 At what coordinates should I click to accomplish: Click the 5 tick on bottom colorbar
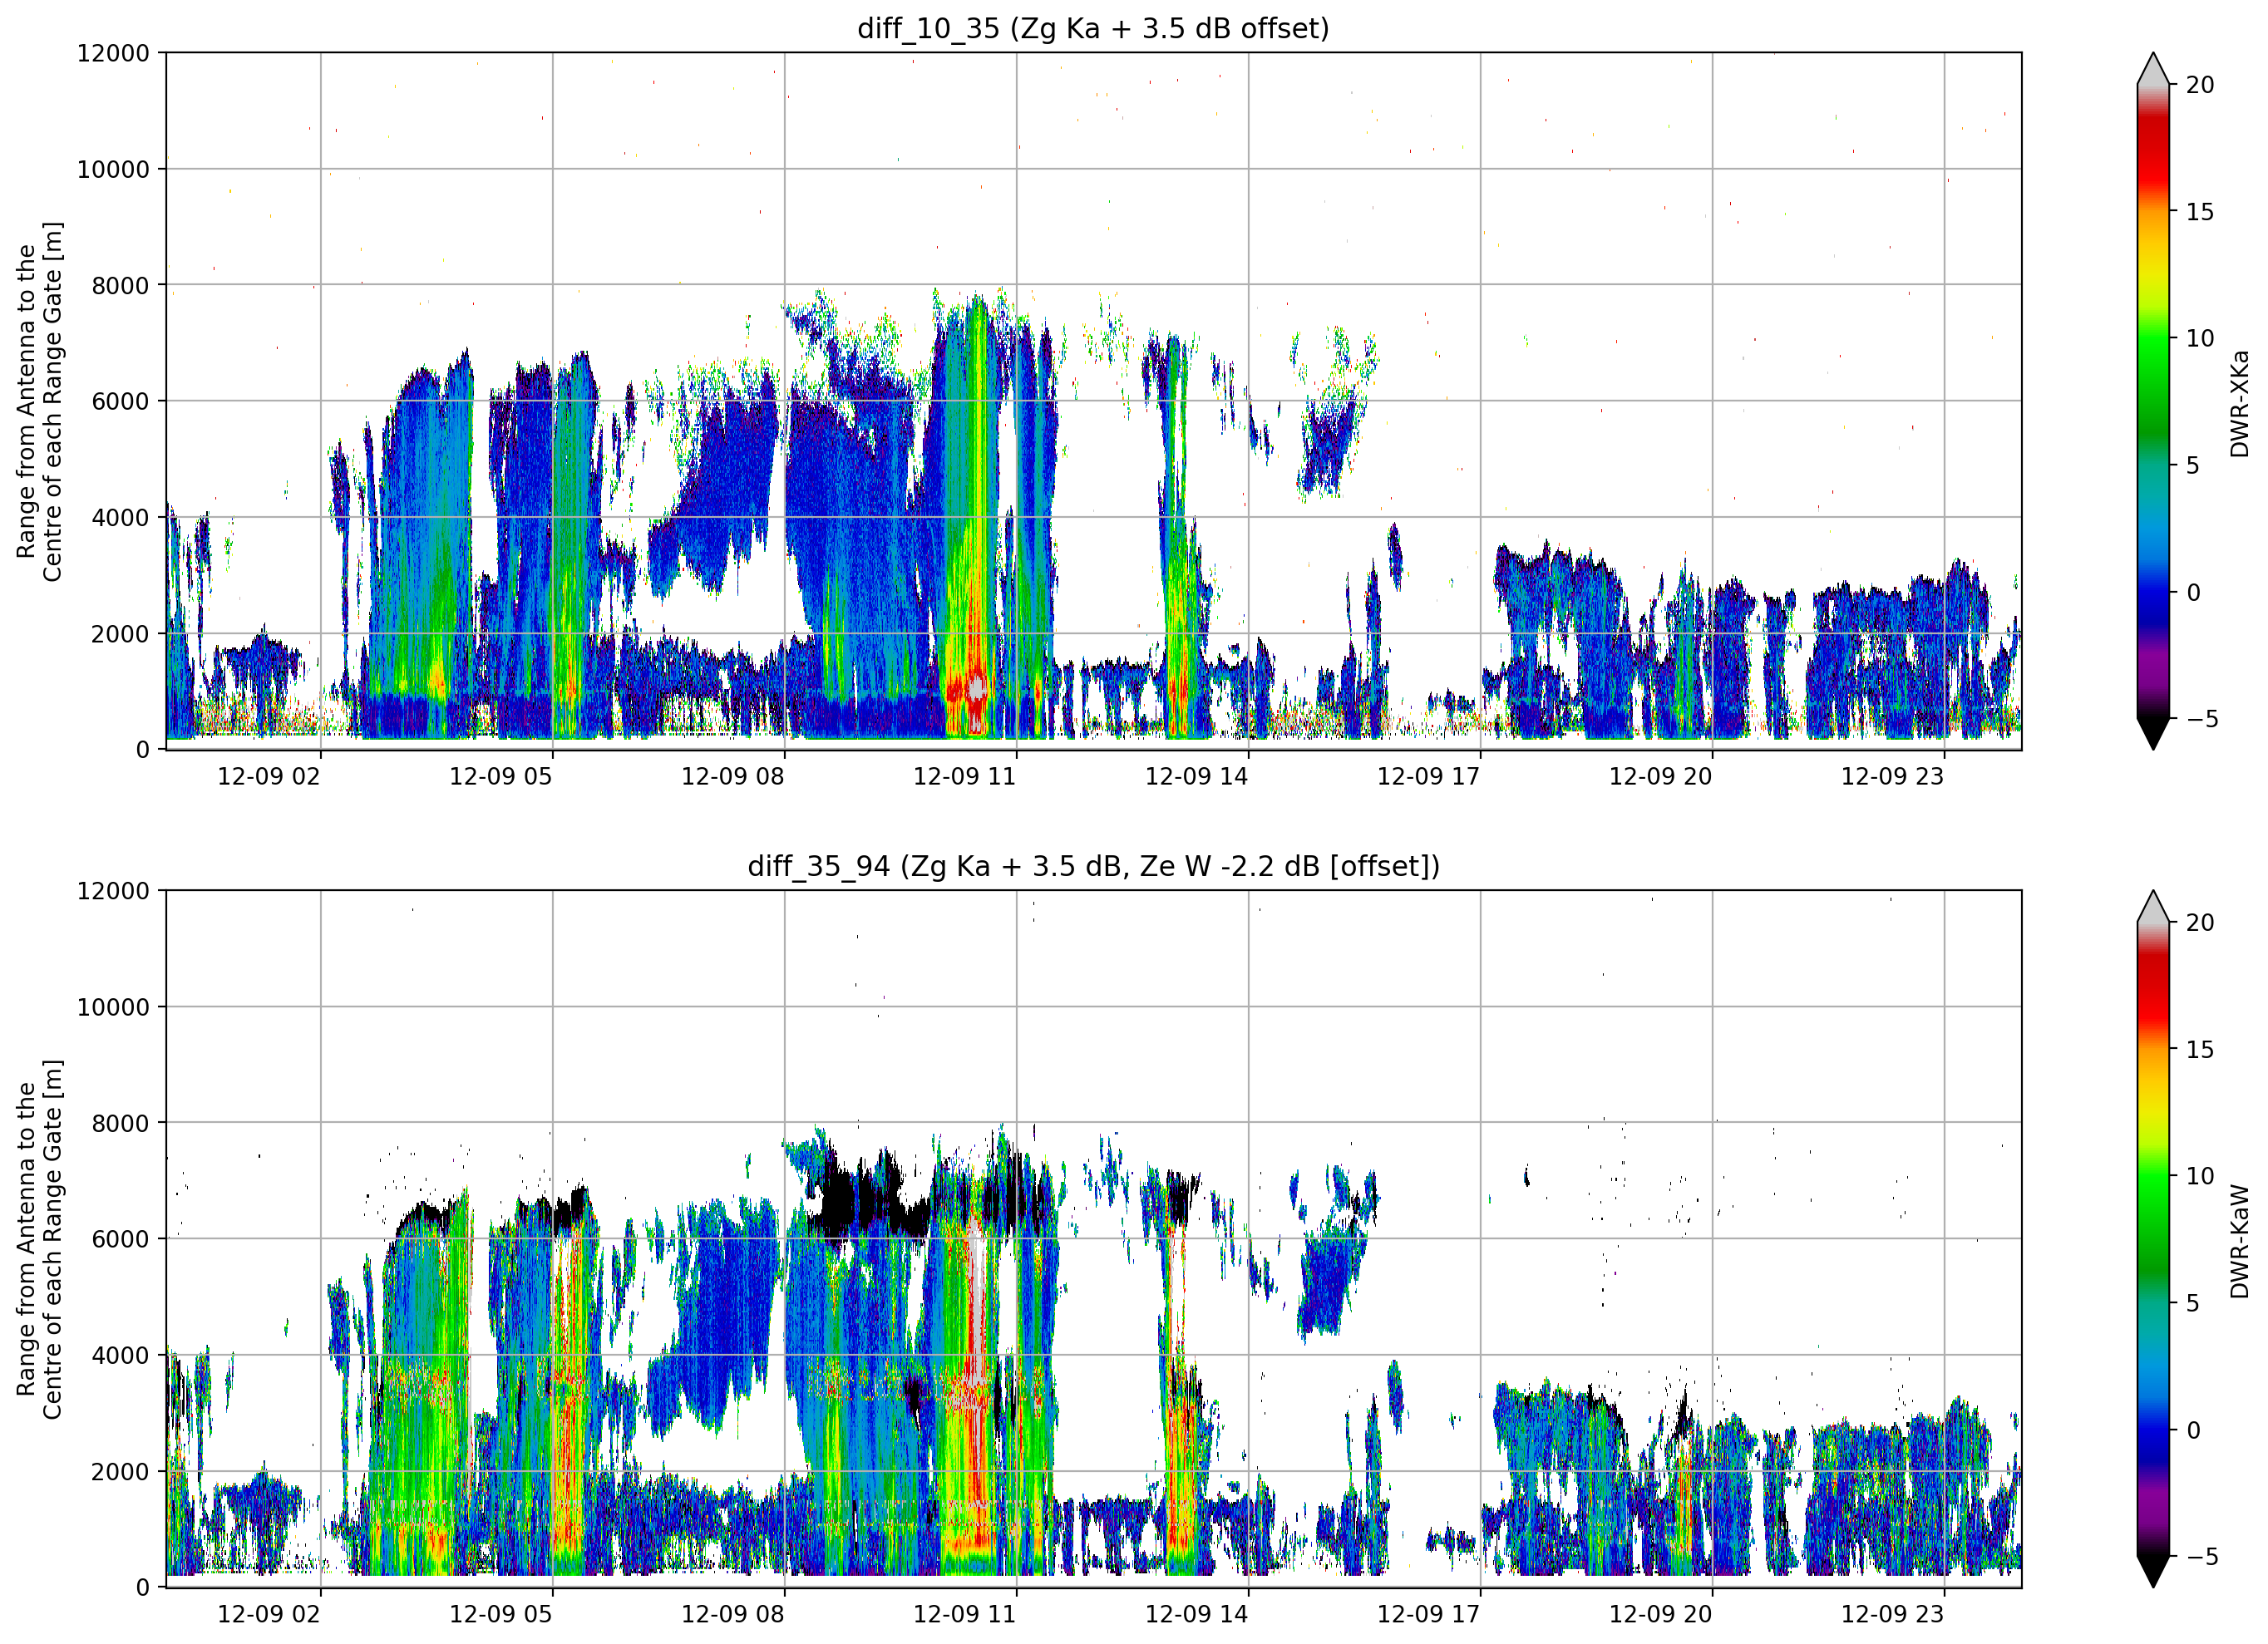(x=2193, y=1303)
